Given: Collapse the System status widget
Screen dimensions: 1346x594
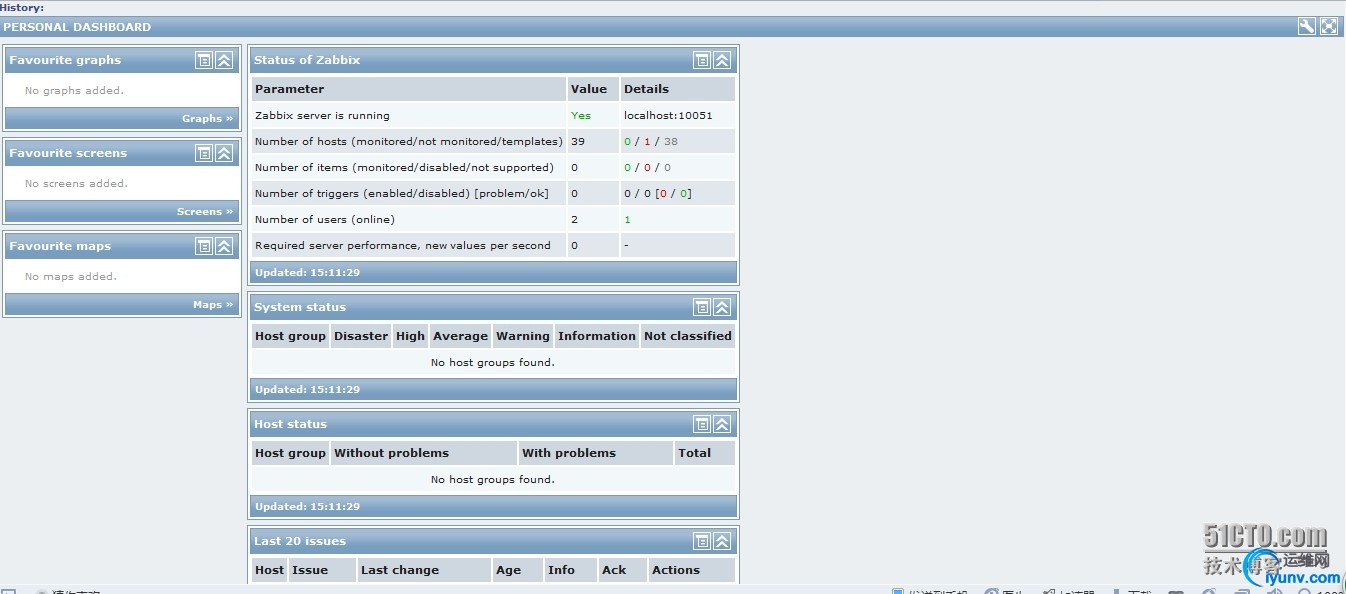Looking at the screenshot, I should [x=722, y=307].
